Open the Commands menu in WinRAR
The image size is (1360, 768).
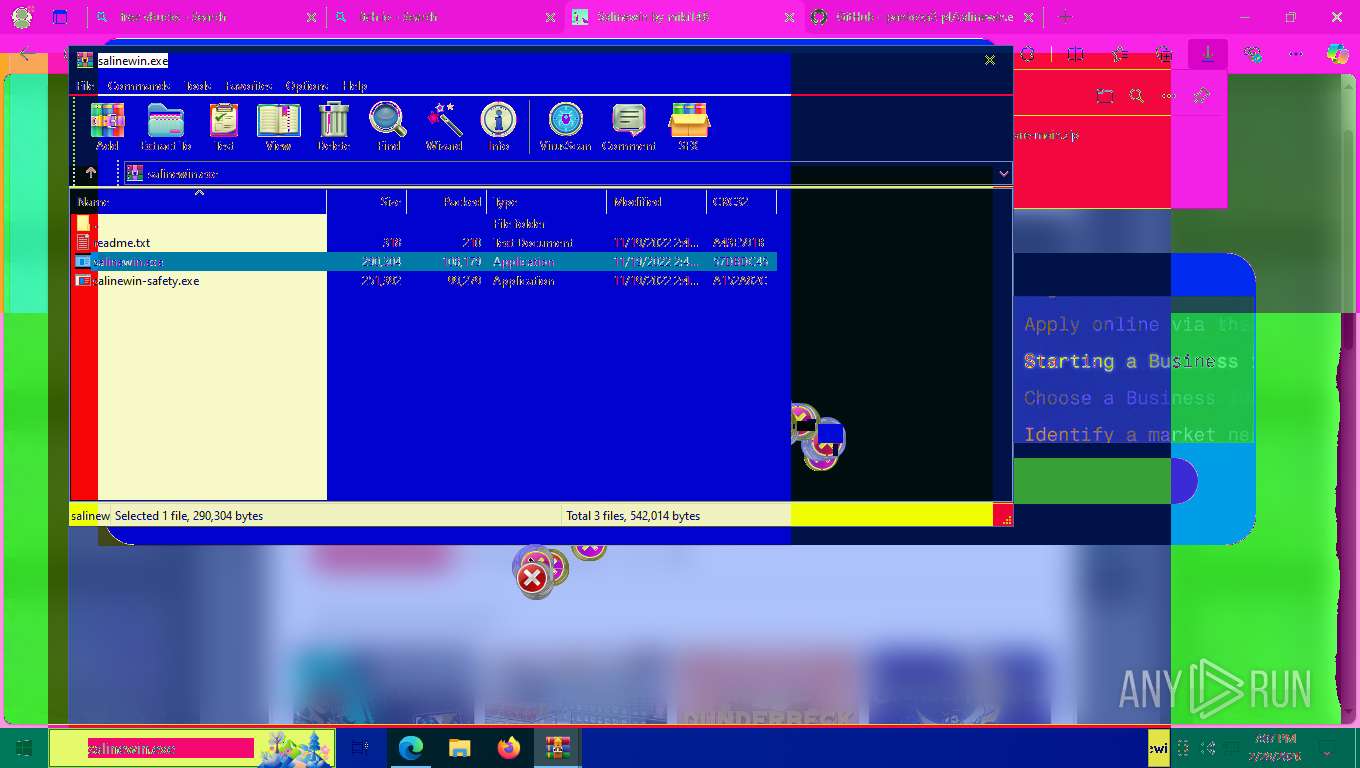pyautogui.click(x=139, y=86)
